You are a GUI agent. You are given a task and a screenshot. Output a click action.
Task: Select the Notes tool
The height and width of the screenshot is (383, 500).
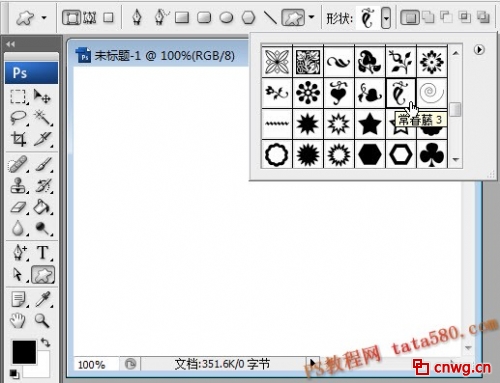pyautogui.click(x=18, y=299)
